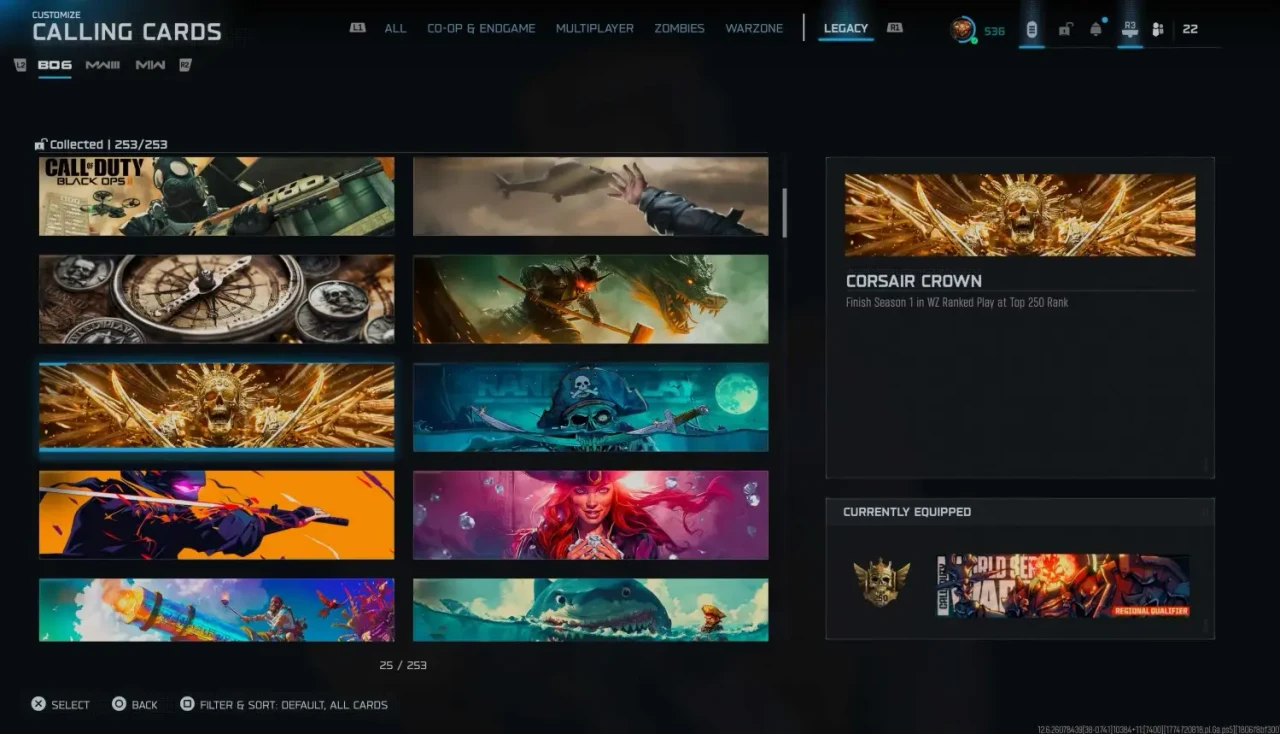Image resolution: width=1280 pixels, height=734 pixels.
Task: Click the Back button label
Action: 145,705
